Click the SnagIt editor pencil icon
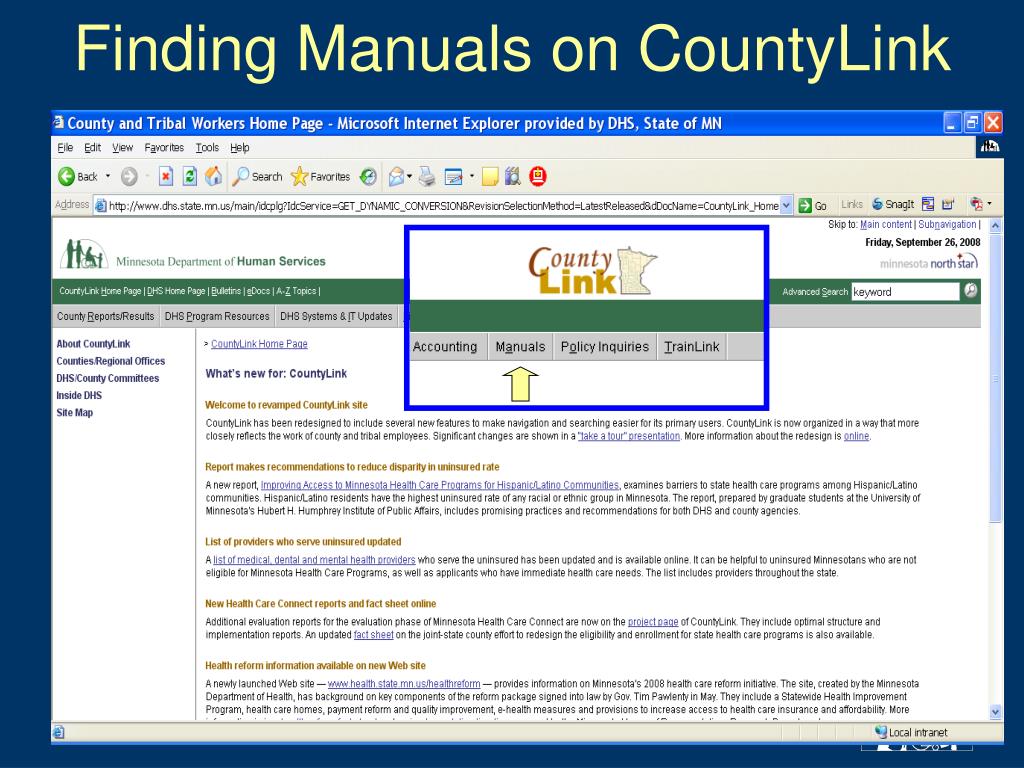The height and width of the screenshot is (768, 1024). [x=948, y=204]
